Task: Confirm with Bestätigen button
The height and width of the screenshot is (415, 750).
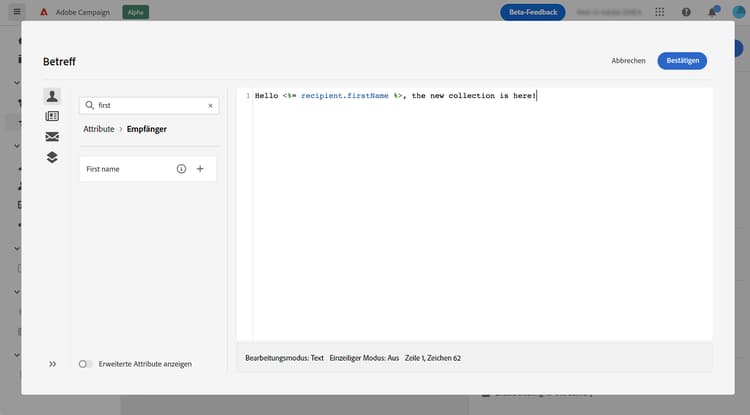Action: click(x=682, y=61)
